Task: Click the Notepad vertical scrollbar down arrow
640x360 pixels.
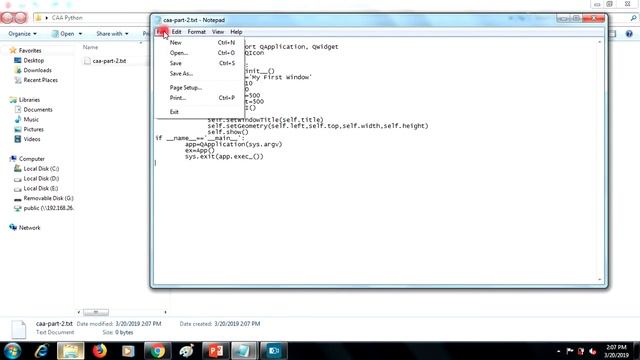Action: coord(600,280)
